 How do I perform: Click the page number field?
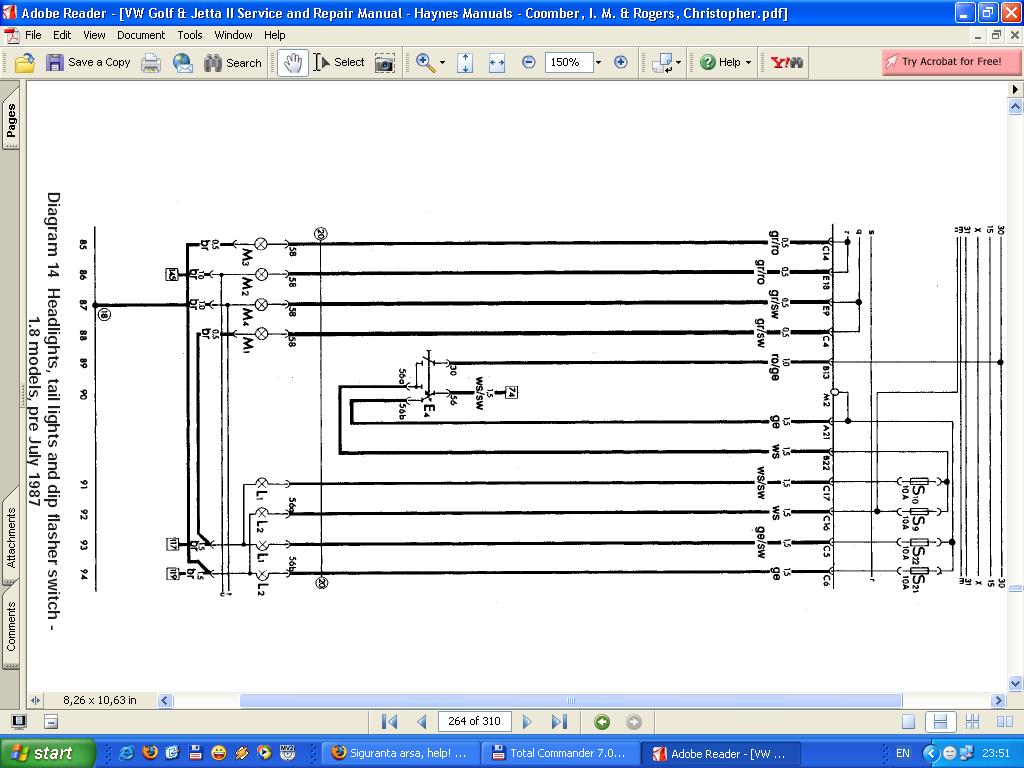(x=475, y=721)
